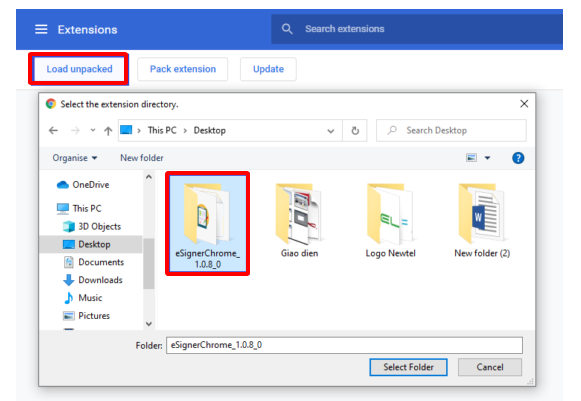The width and height of the screenshot is (581, 401).
Task: Go up one directory level arrow
Action: point(108,131)
